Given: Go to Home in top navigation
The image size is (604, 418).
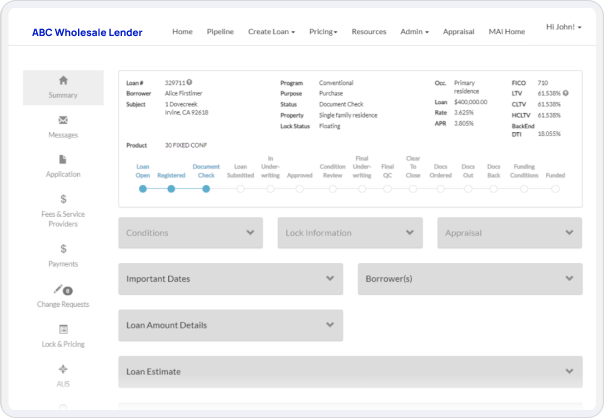Looking at the screenshot, I should coord(182,32).
